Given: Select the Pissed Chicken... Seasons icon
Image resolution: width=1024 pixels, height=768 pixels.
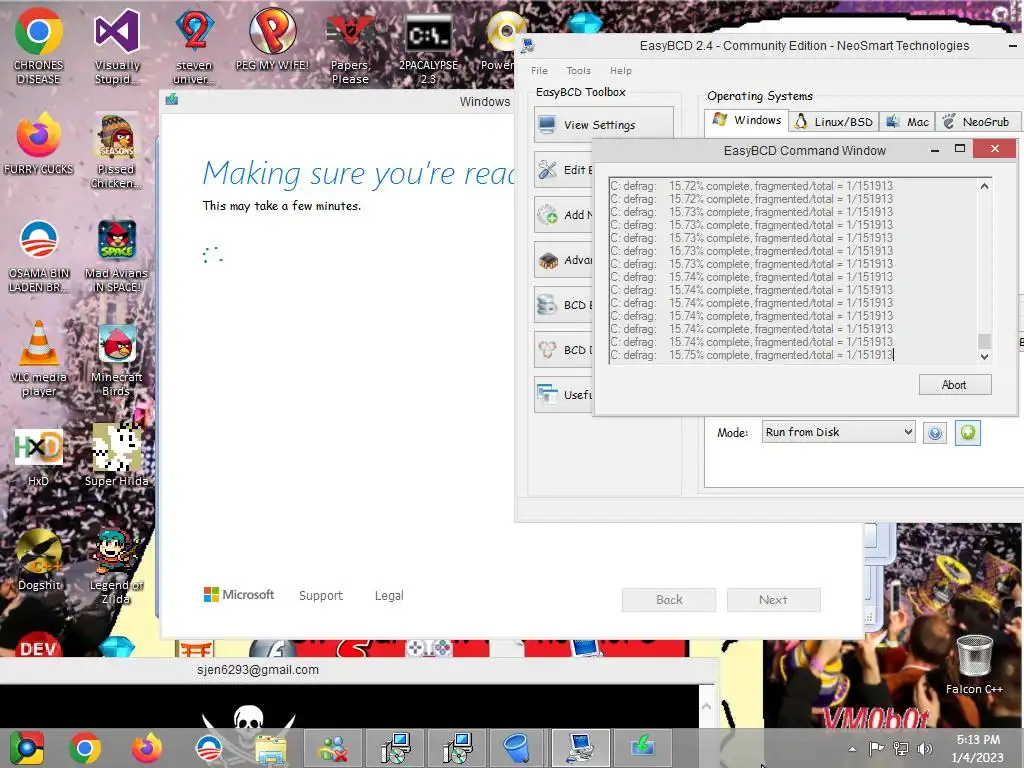Looking at the screenshot, I should click(116, 152).
